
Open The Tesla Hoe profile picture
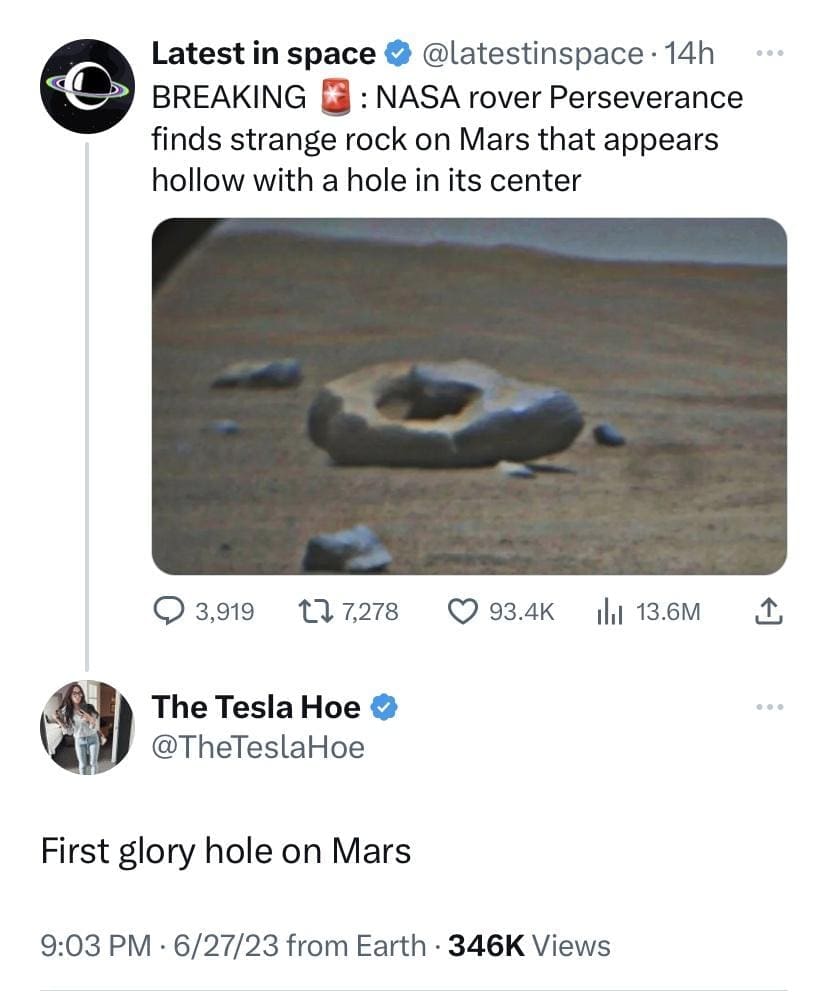[x=87, y=727]
